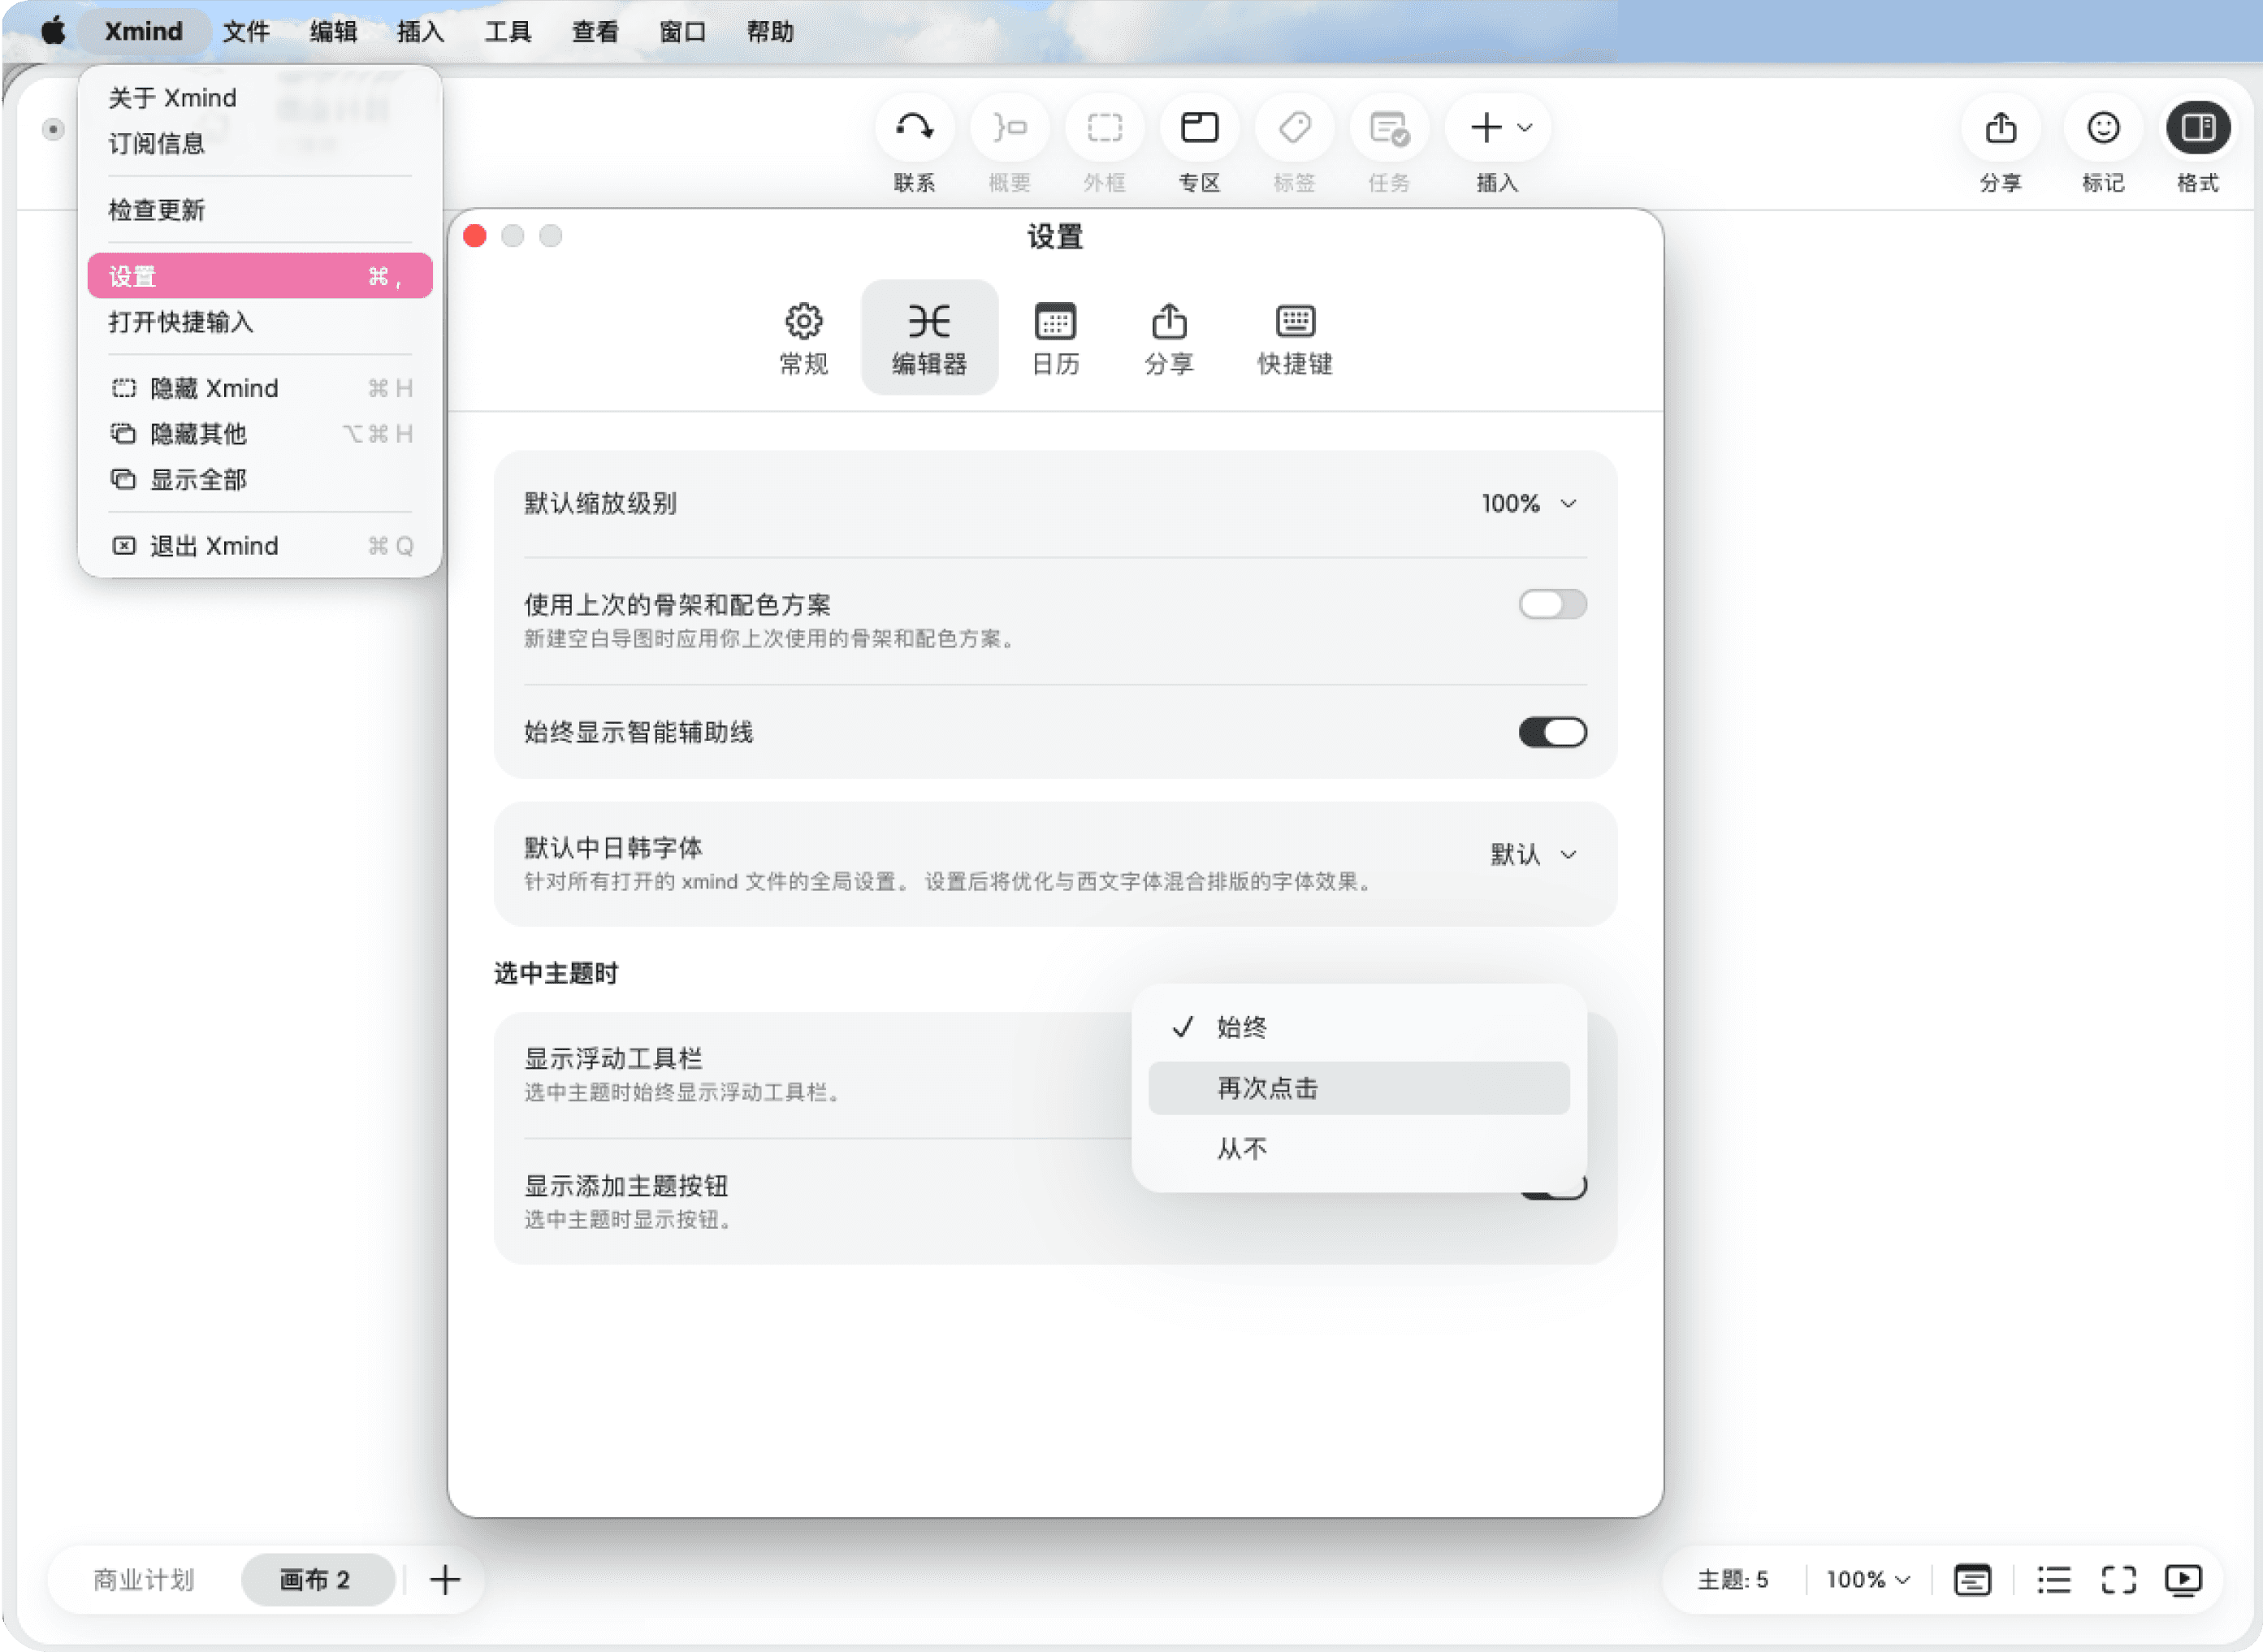Switch to outline view list icon

point(2053,1580)
